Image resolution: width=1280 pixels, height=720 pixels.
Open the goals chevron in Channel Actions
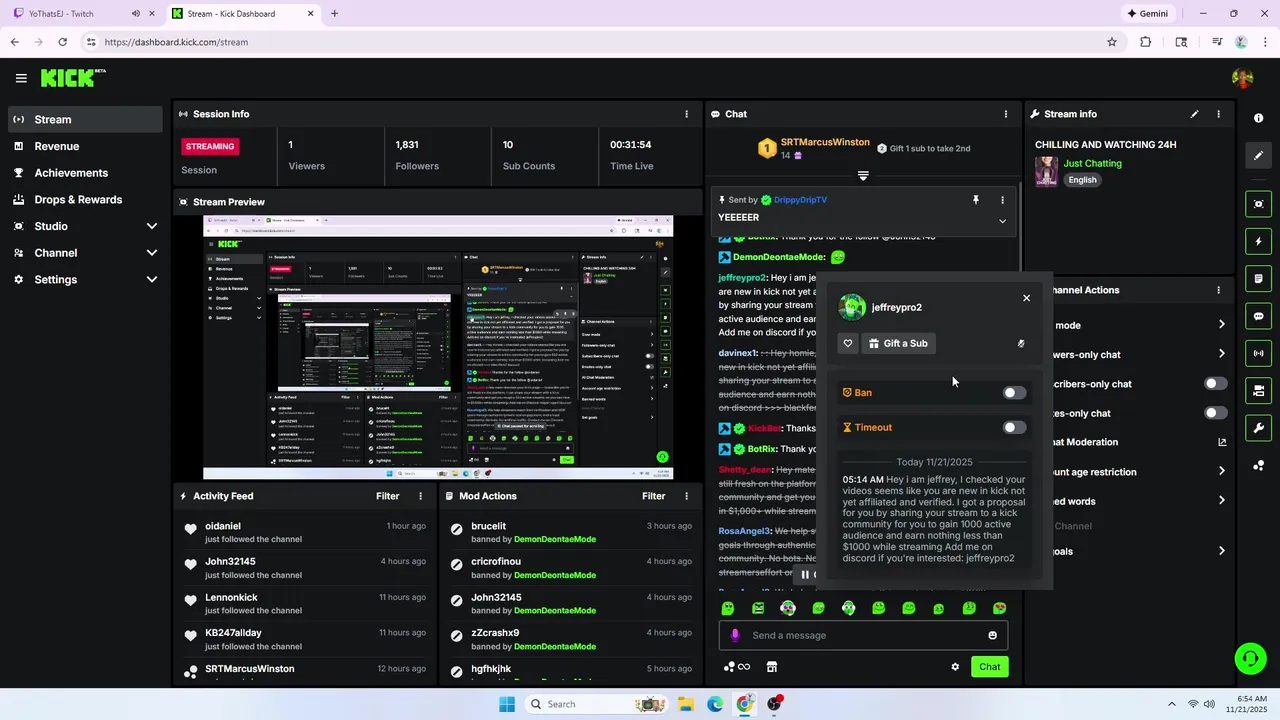(1222, 551)
